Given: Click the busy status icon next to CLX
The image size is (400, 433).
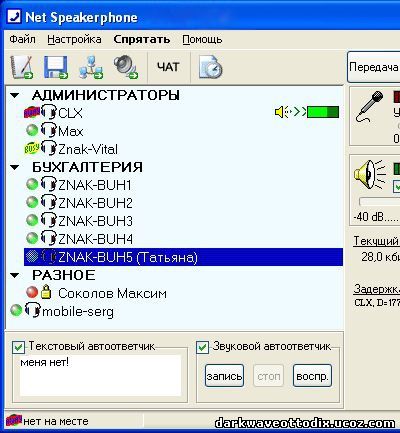Looking at the screenshot, I should pyautogui.click(x=32, y=112).
